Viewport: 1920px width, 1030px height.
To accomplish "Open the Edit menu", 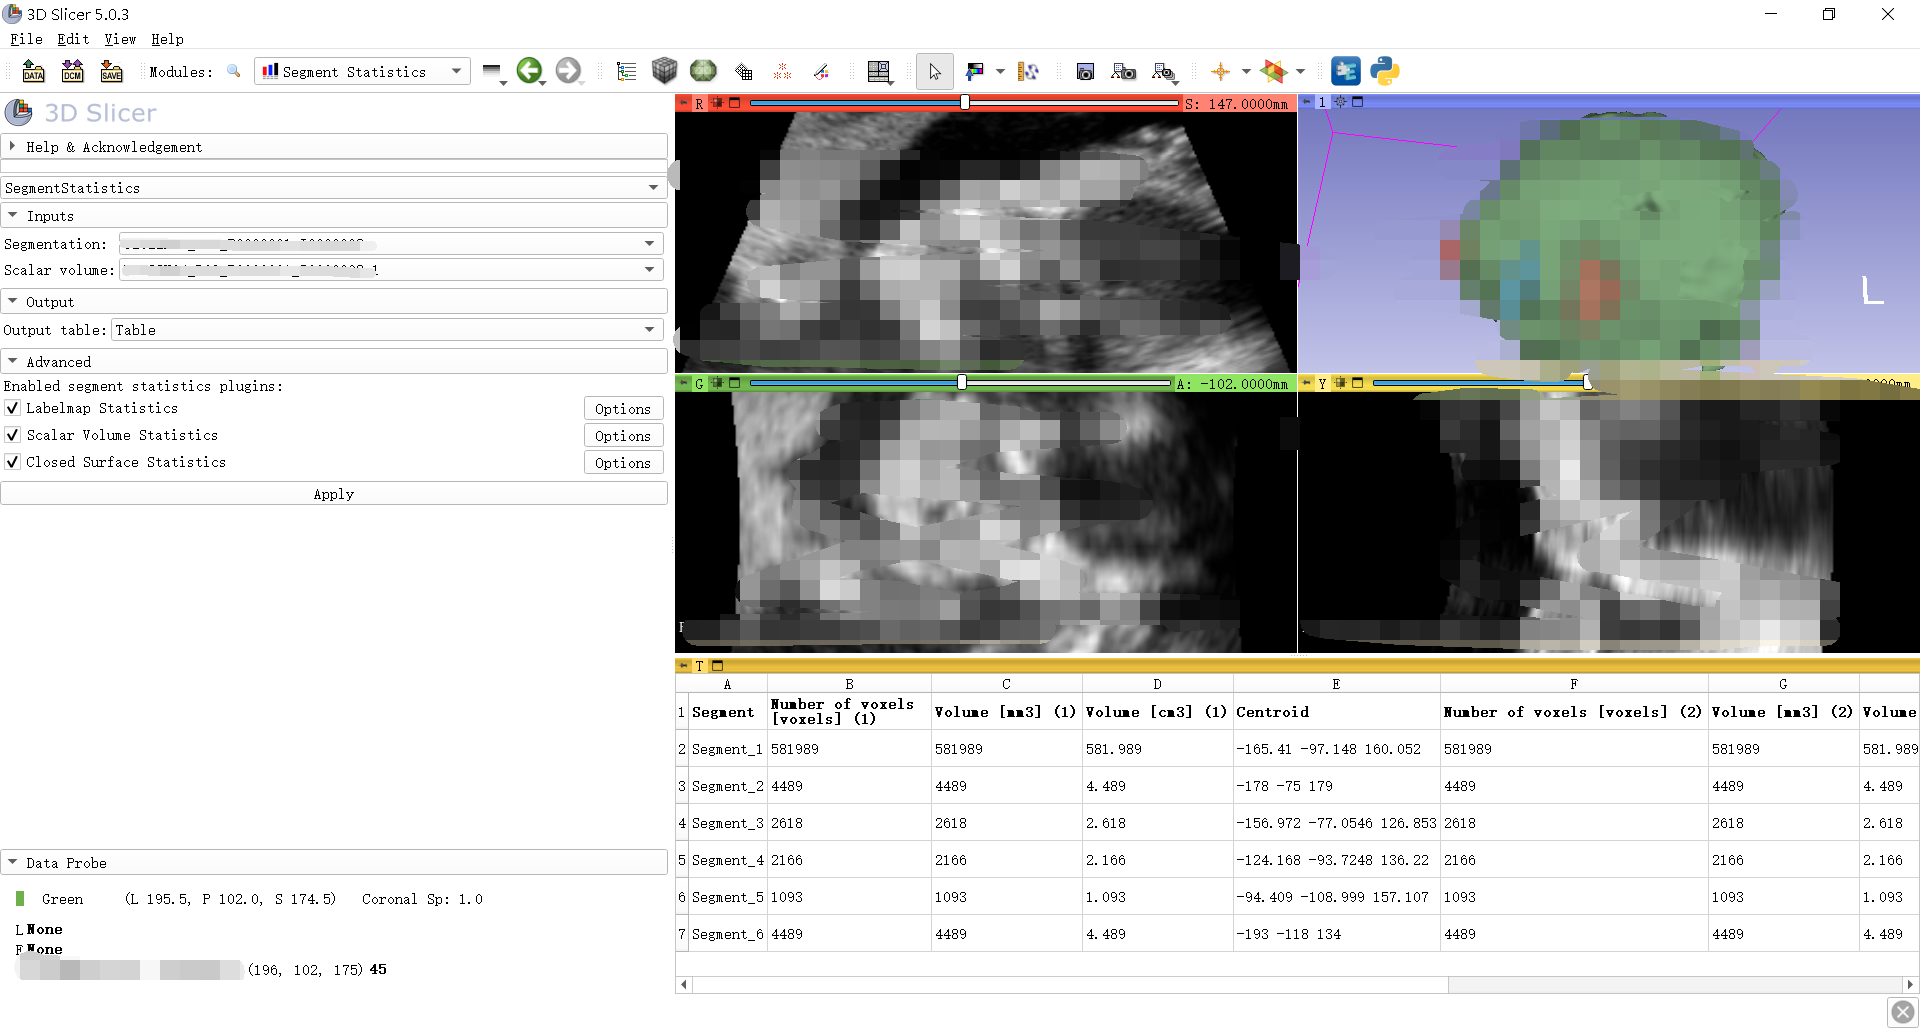I will [x=73, y=39].
